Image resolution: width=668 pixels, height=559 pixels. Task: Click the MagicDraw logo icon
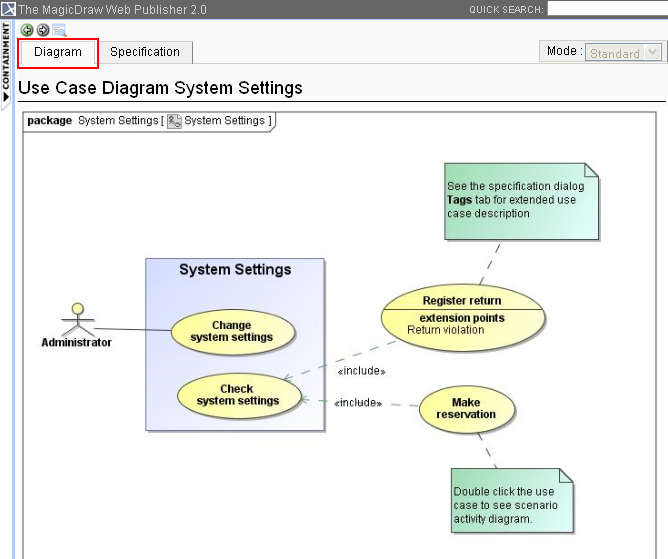click(8, 8)
